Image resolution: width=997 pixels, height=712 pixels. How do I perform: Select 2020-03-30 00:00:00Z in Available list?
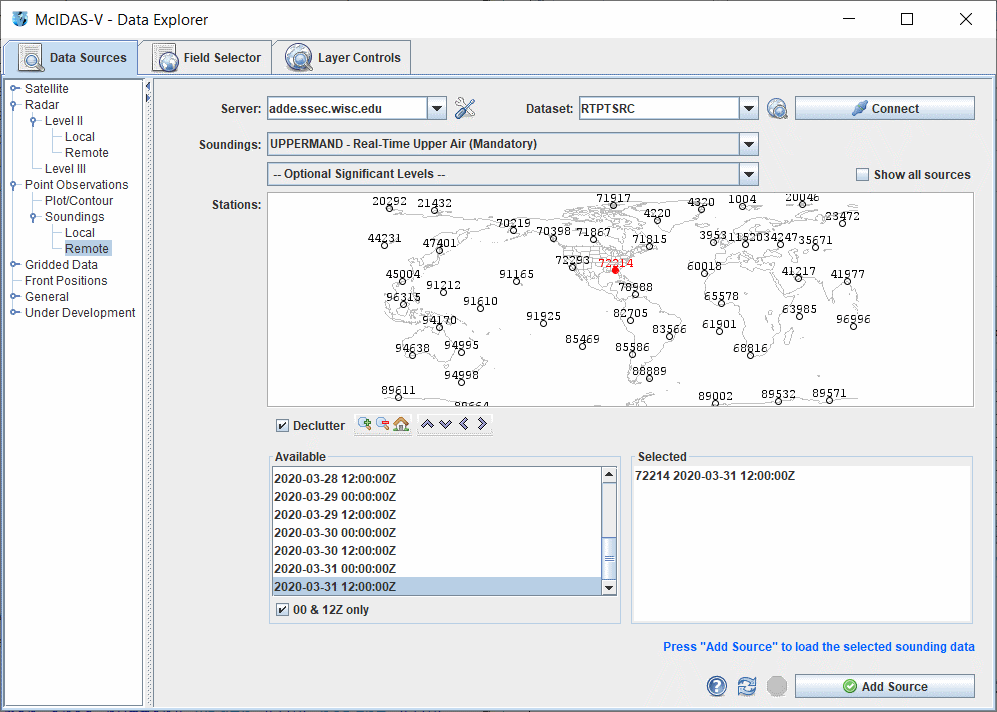pos(335,533)
